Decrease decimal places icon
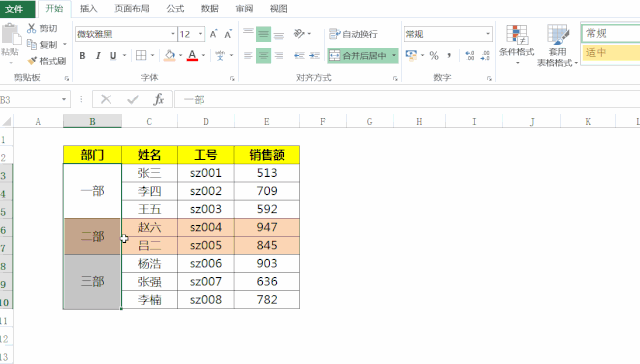Image resolution: width=640 pixels, height=364 pixels. point(485,55)
